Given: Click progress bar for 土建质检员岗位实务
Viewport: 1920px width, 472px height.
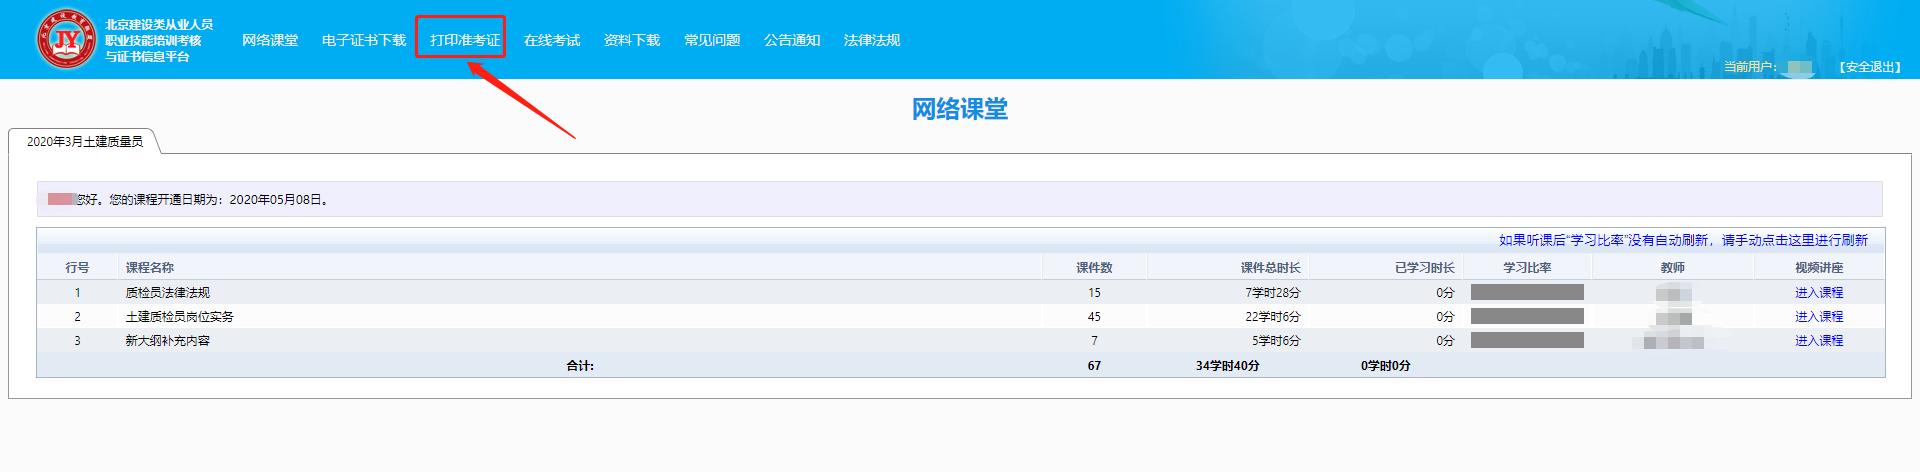Looking at the screenshot, I should click(1527, 317).
